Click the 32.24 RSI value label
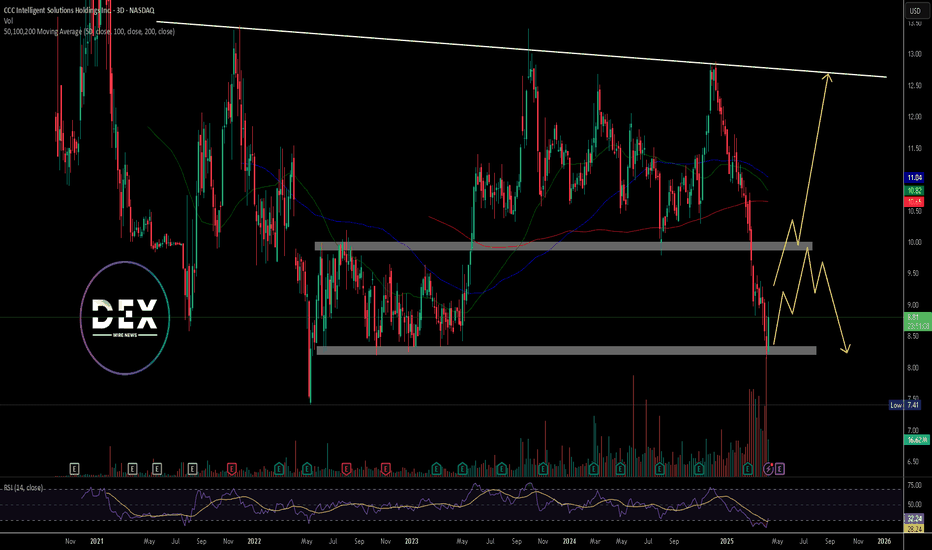The image size is (932, 550). click(915, 518)
